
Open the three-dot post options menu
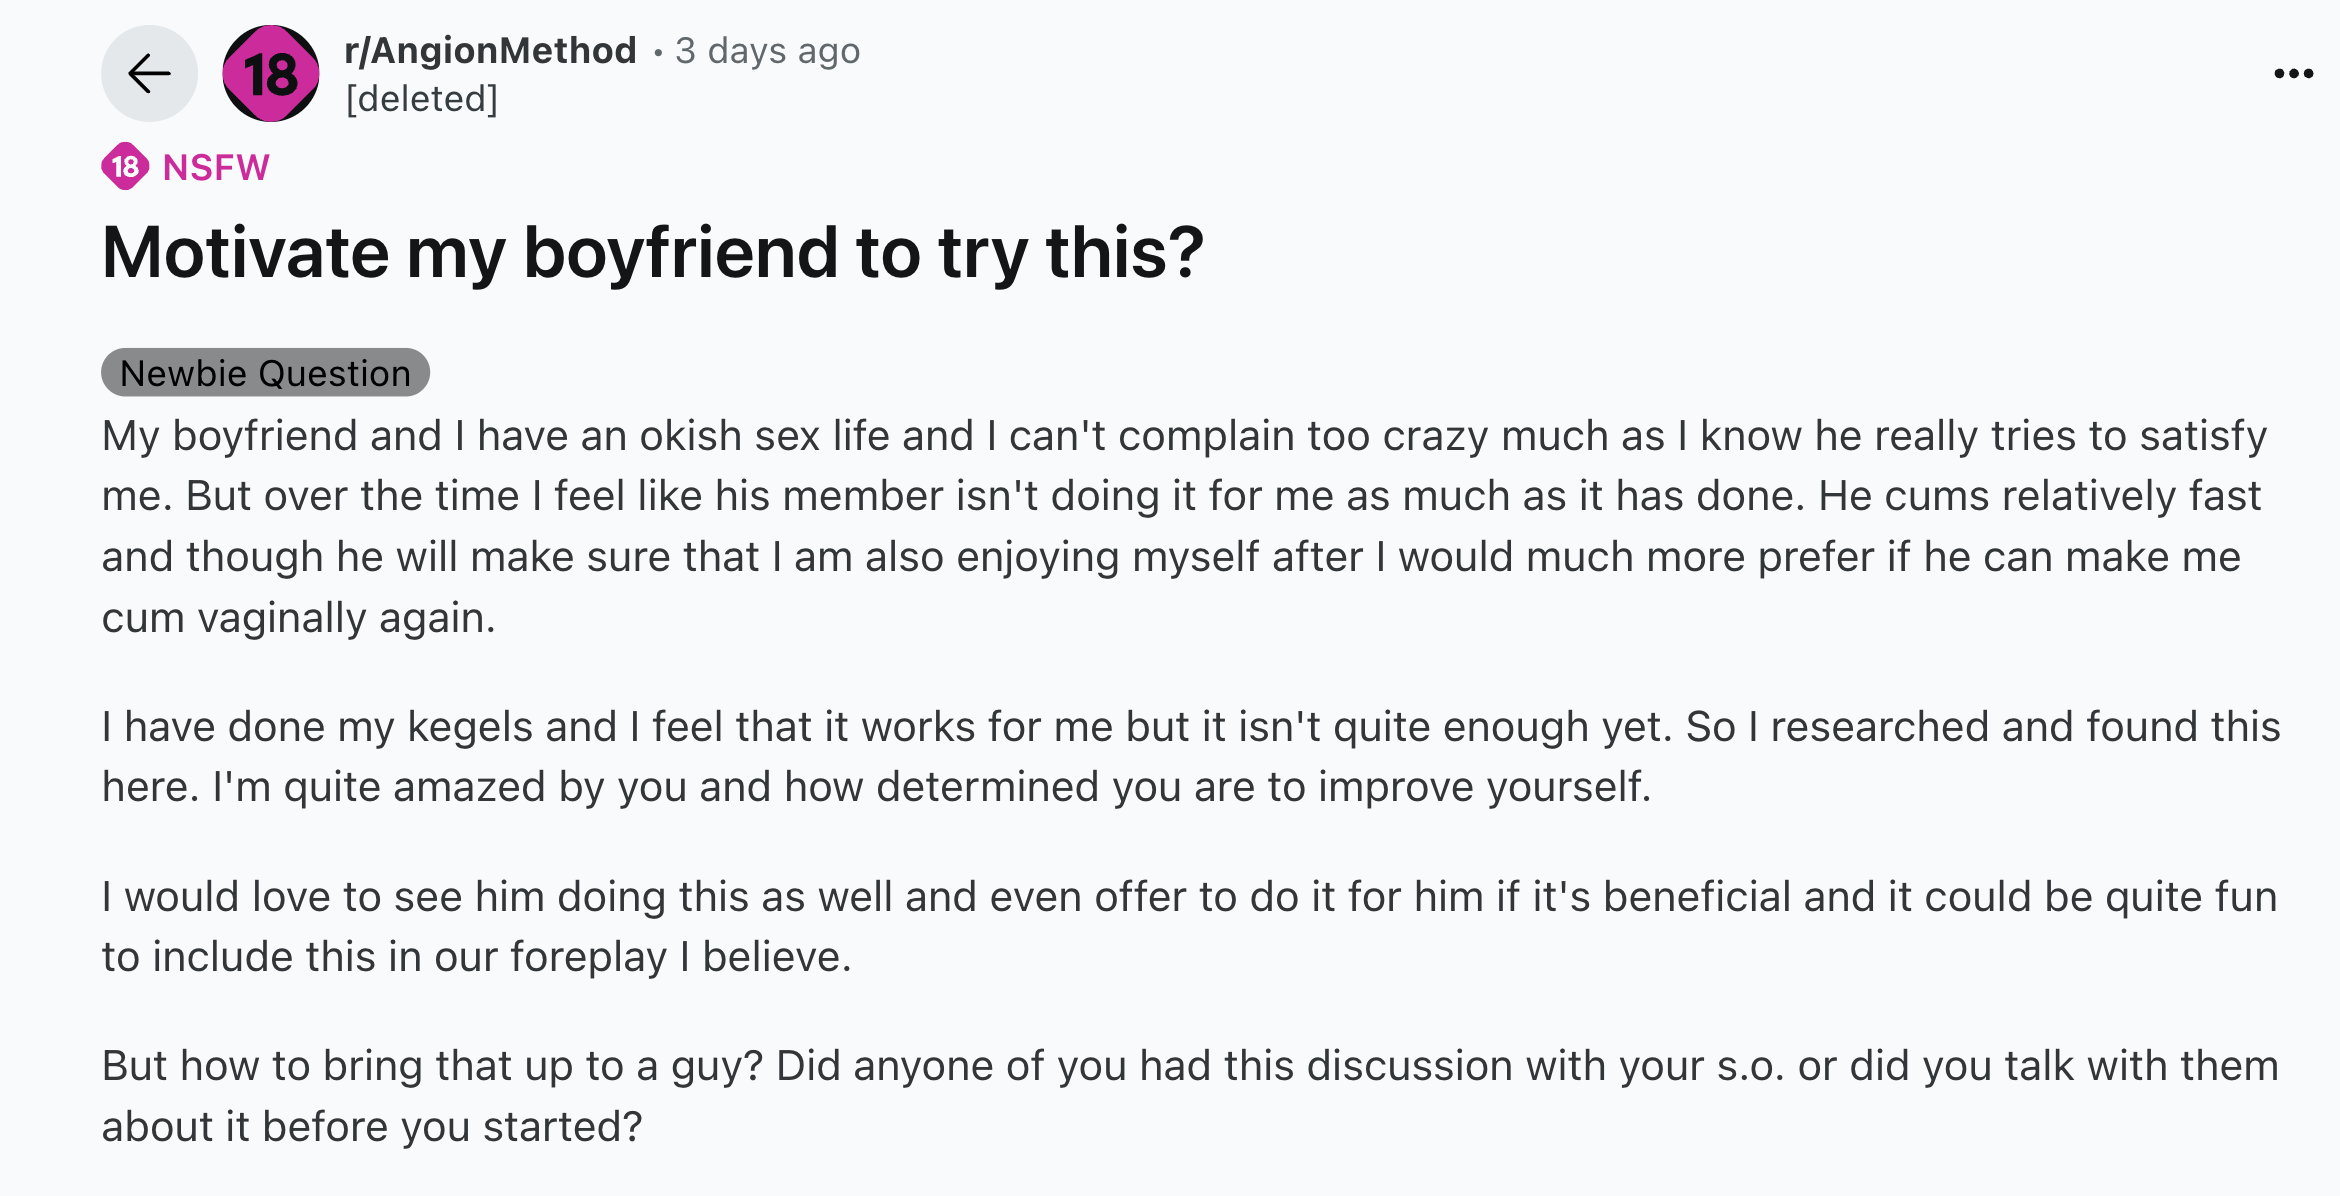tap(2293, 73)
